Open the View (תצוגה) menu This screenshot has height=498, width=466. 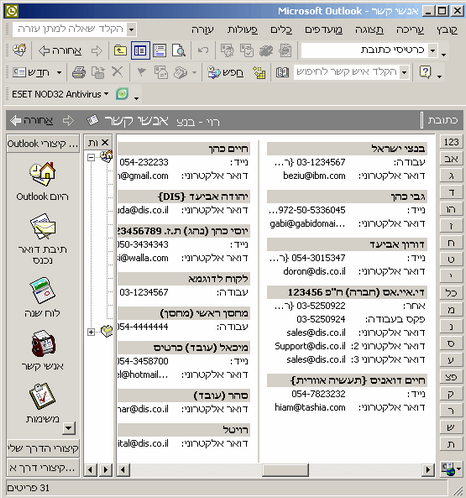[369, 30]
